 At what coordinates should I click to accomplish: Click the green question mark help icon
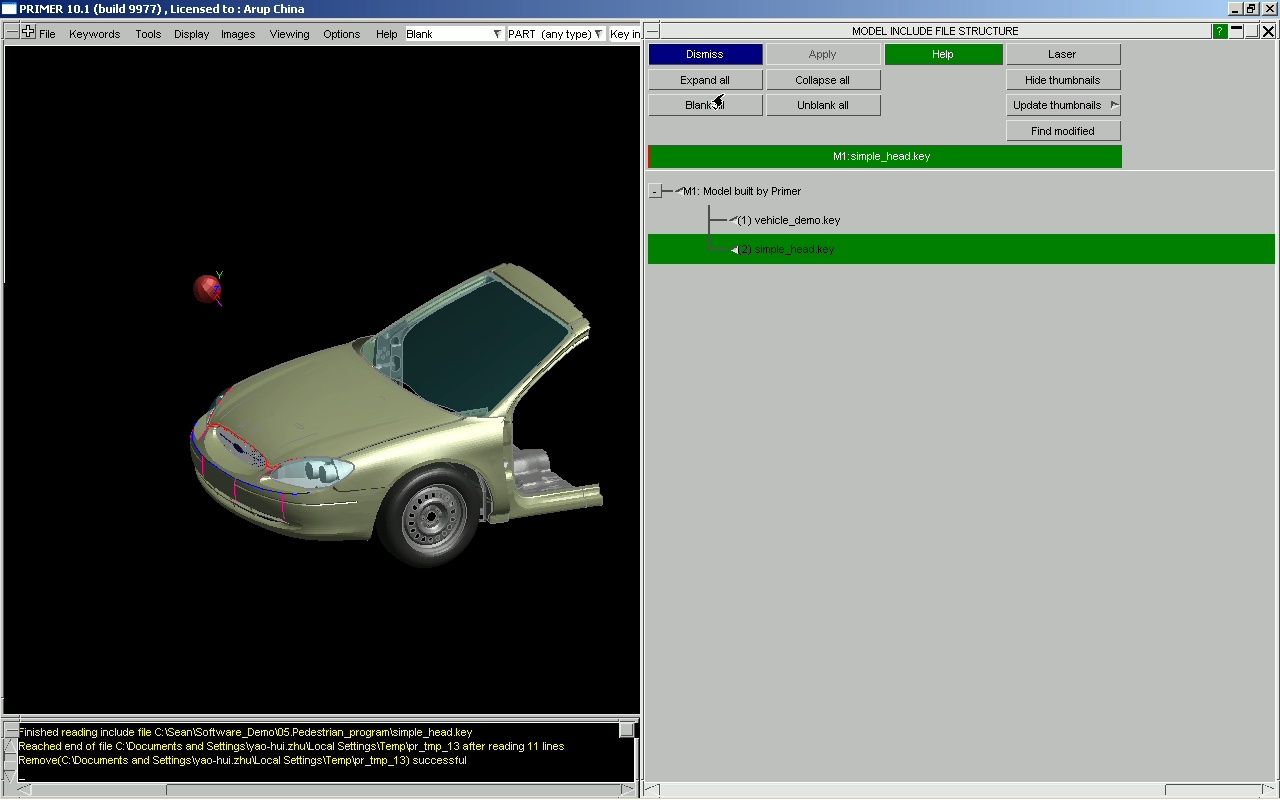click(x=1220, y=31)
